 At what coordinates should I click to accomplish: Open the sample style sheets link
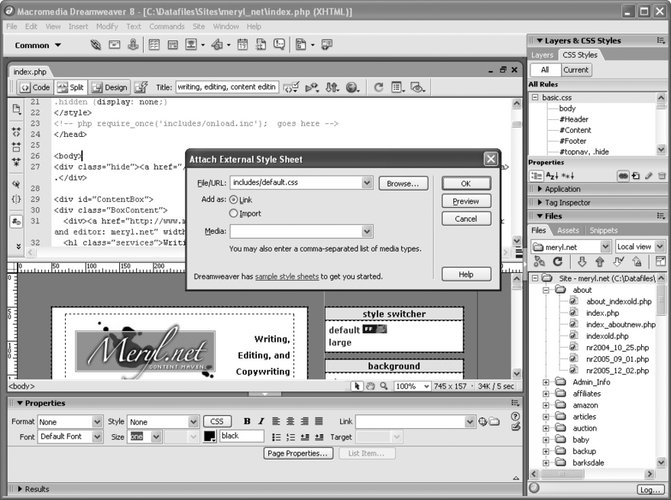289,275
